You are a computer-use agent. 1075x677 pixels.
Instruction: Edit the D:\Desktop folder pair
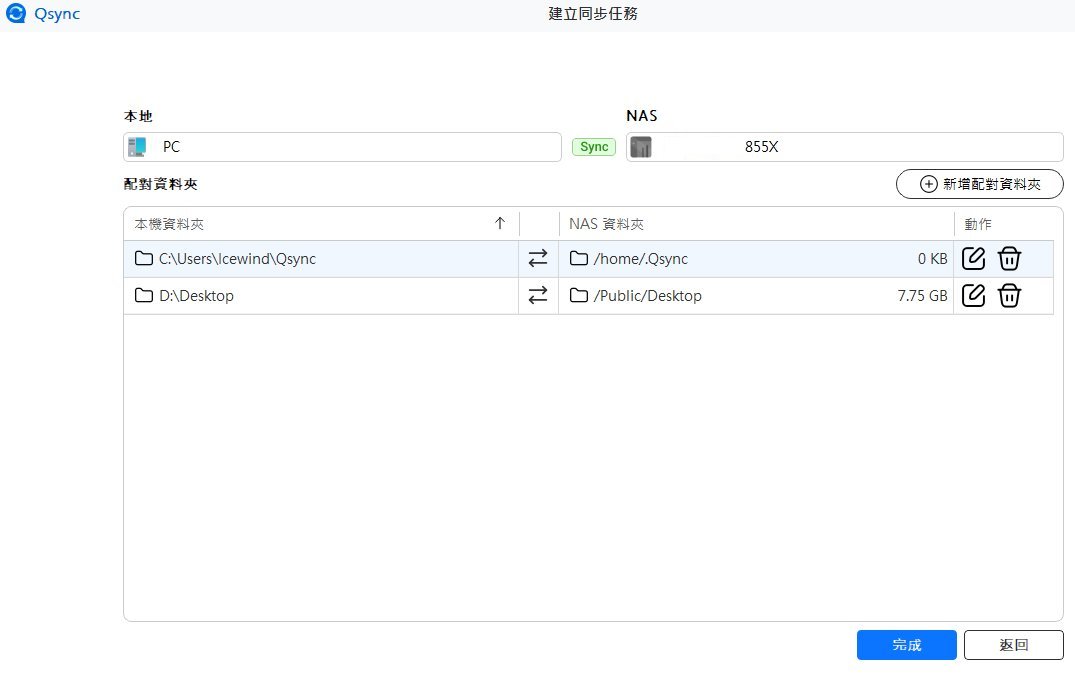coord(973,295)
